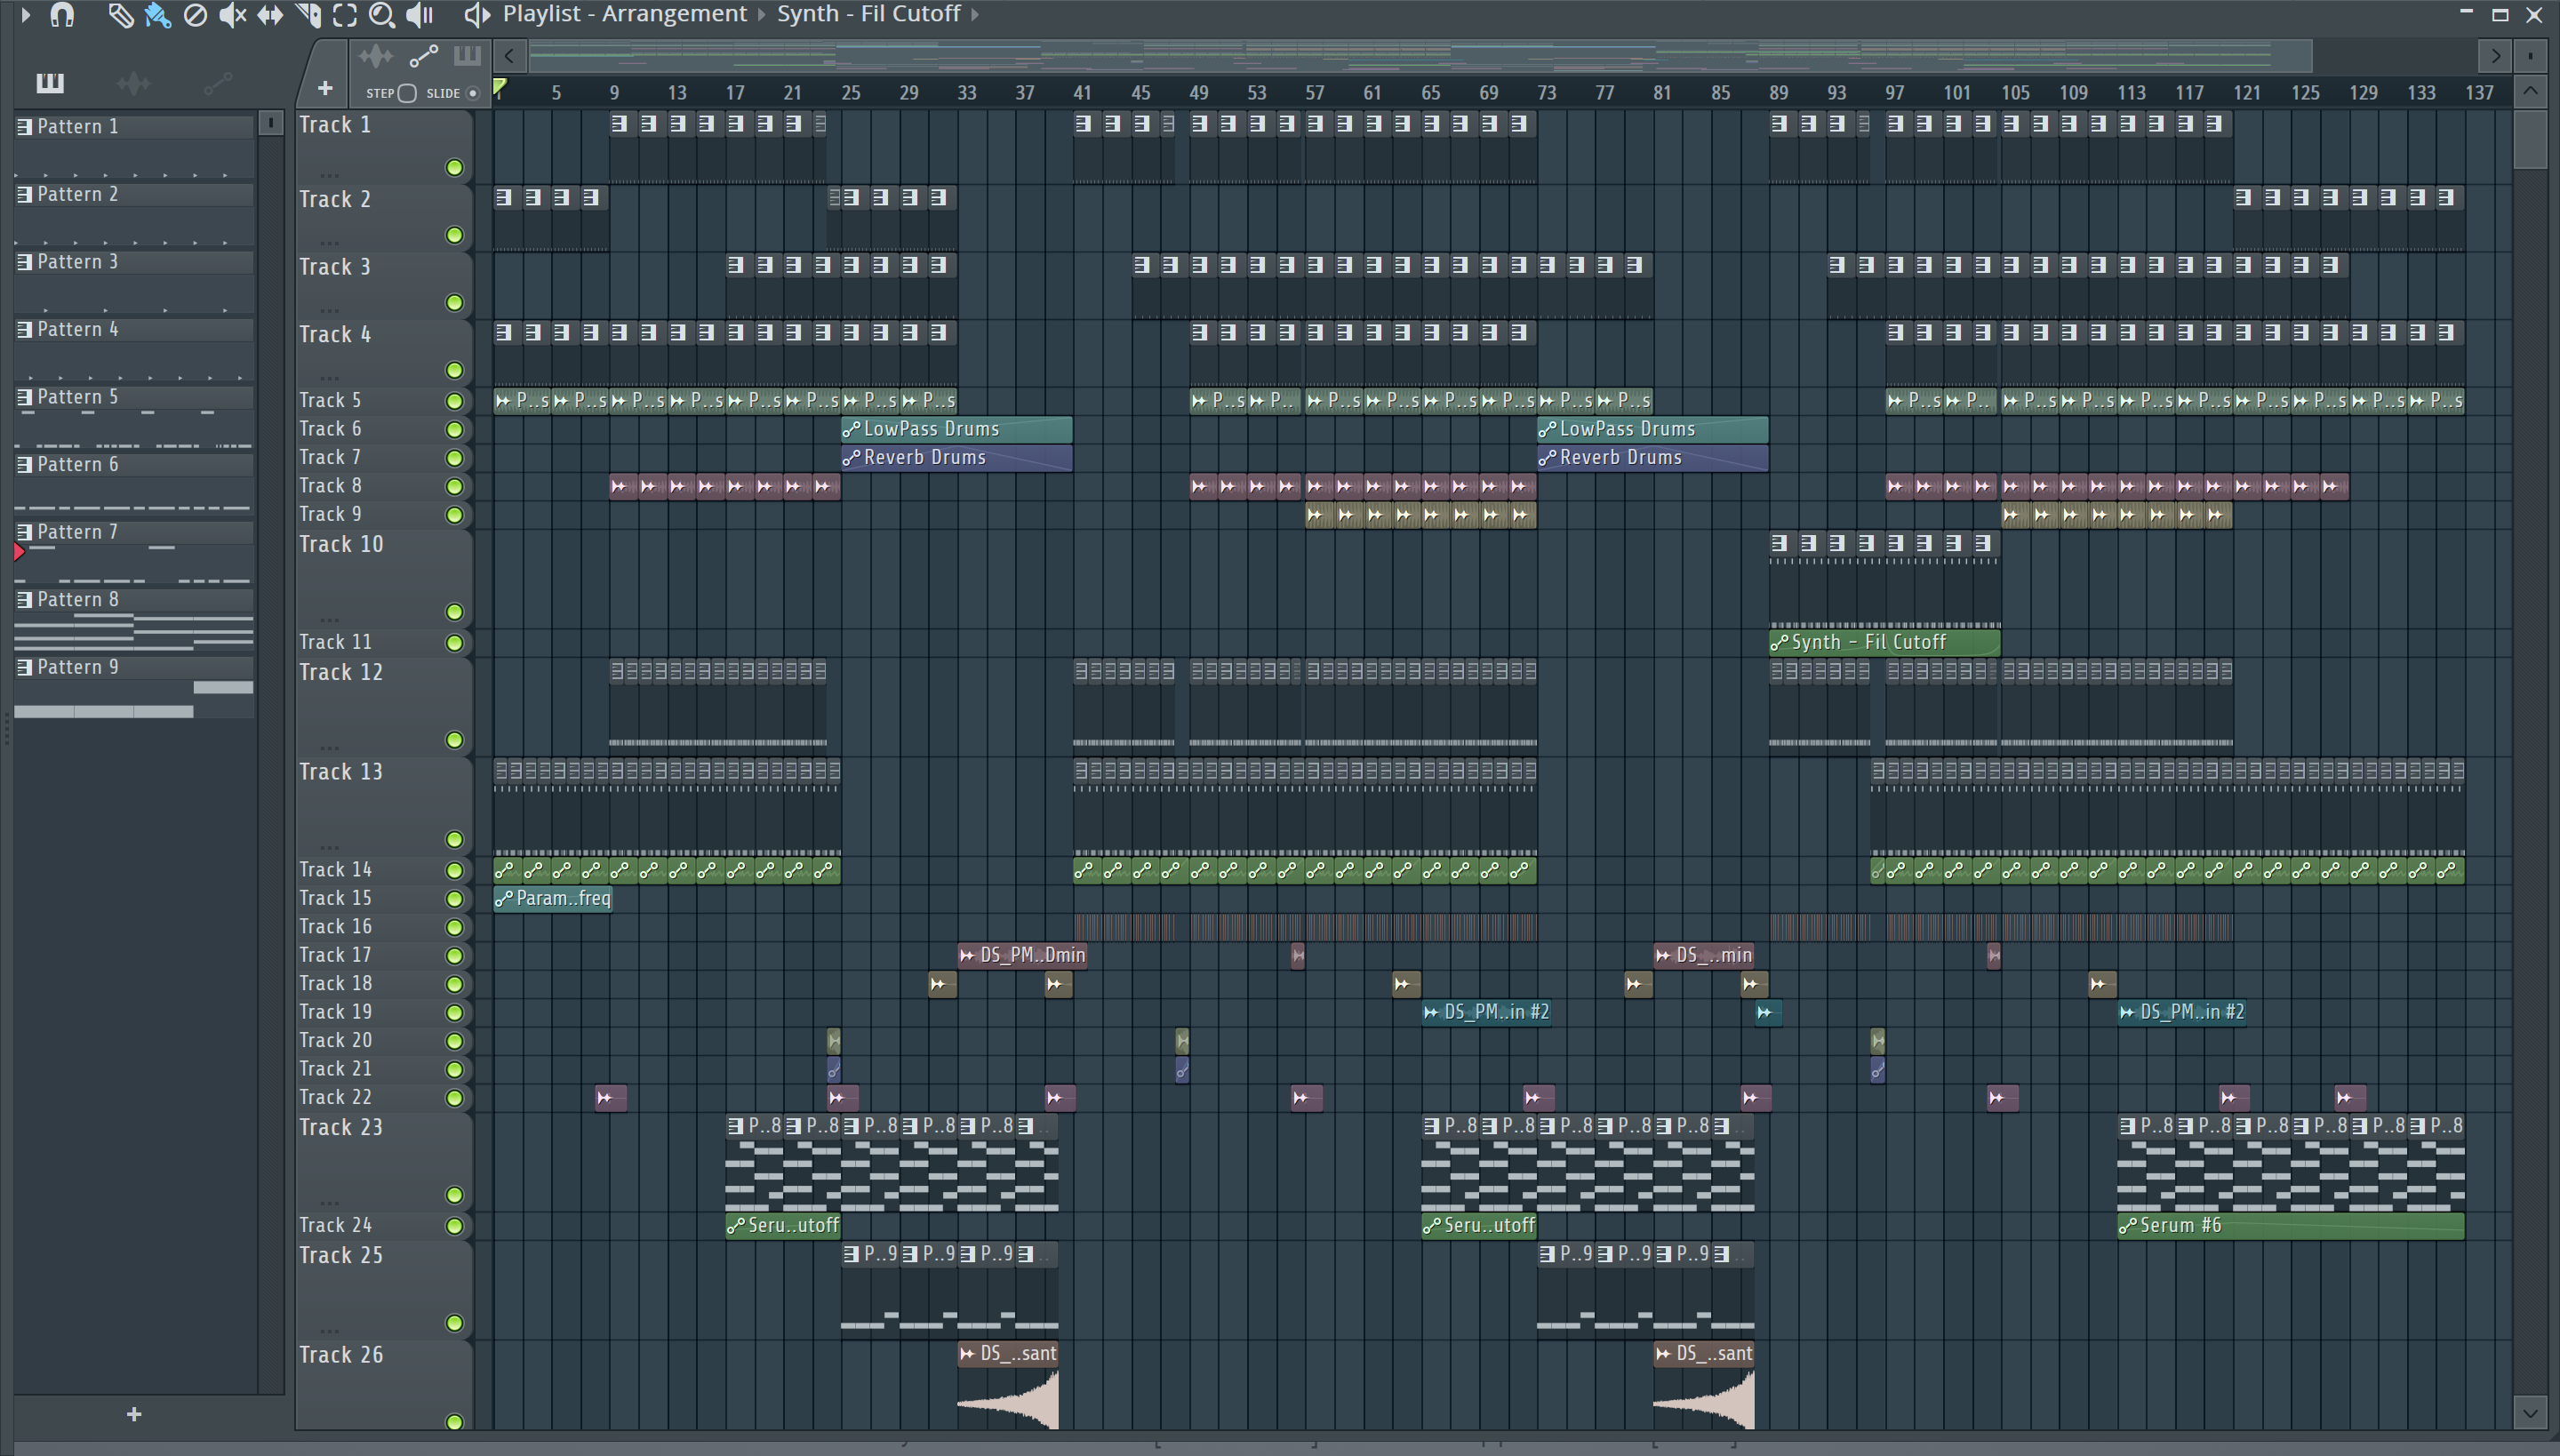This screenshot has height=1456, width=2560.
Task: Click the speaker icon beside Playlist title
Action: pos(477,15)
